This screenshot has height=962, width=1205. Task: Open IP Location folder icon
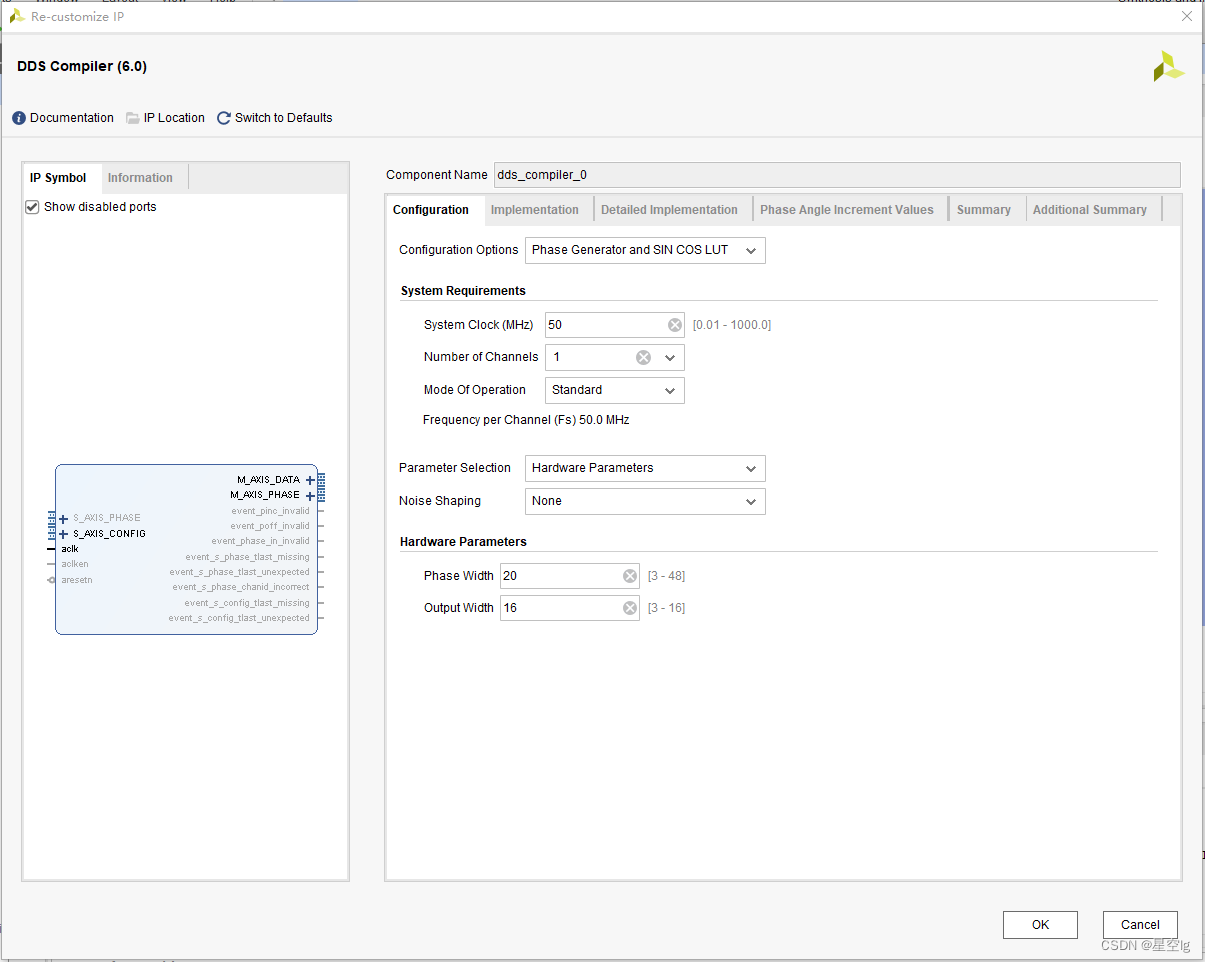(133, 118)
